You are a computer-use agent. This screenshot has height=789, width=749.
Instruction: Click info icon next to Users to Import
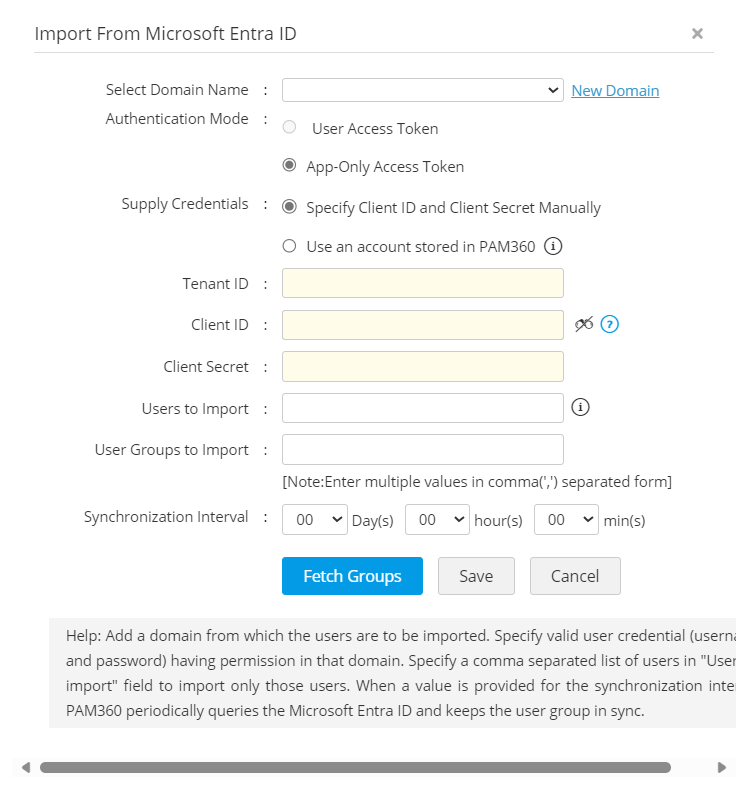[580, 407]
